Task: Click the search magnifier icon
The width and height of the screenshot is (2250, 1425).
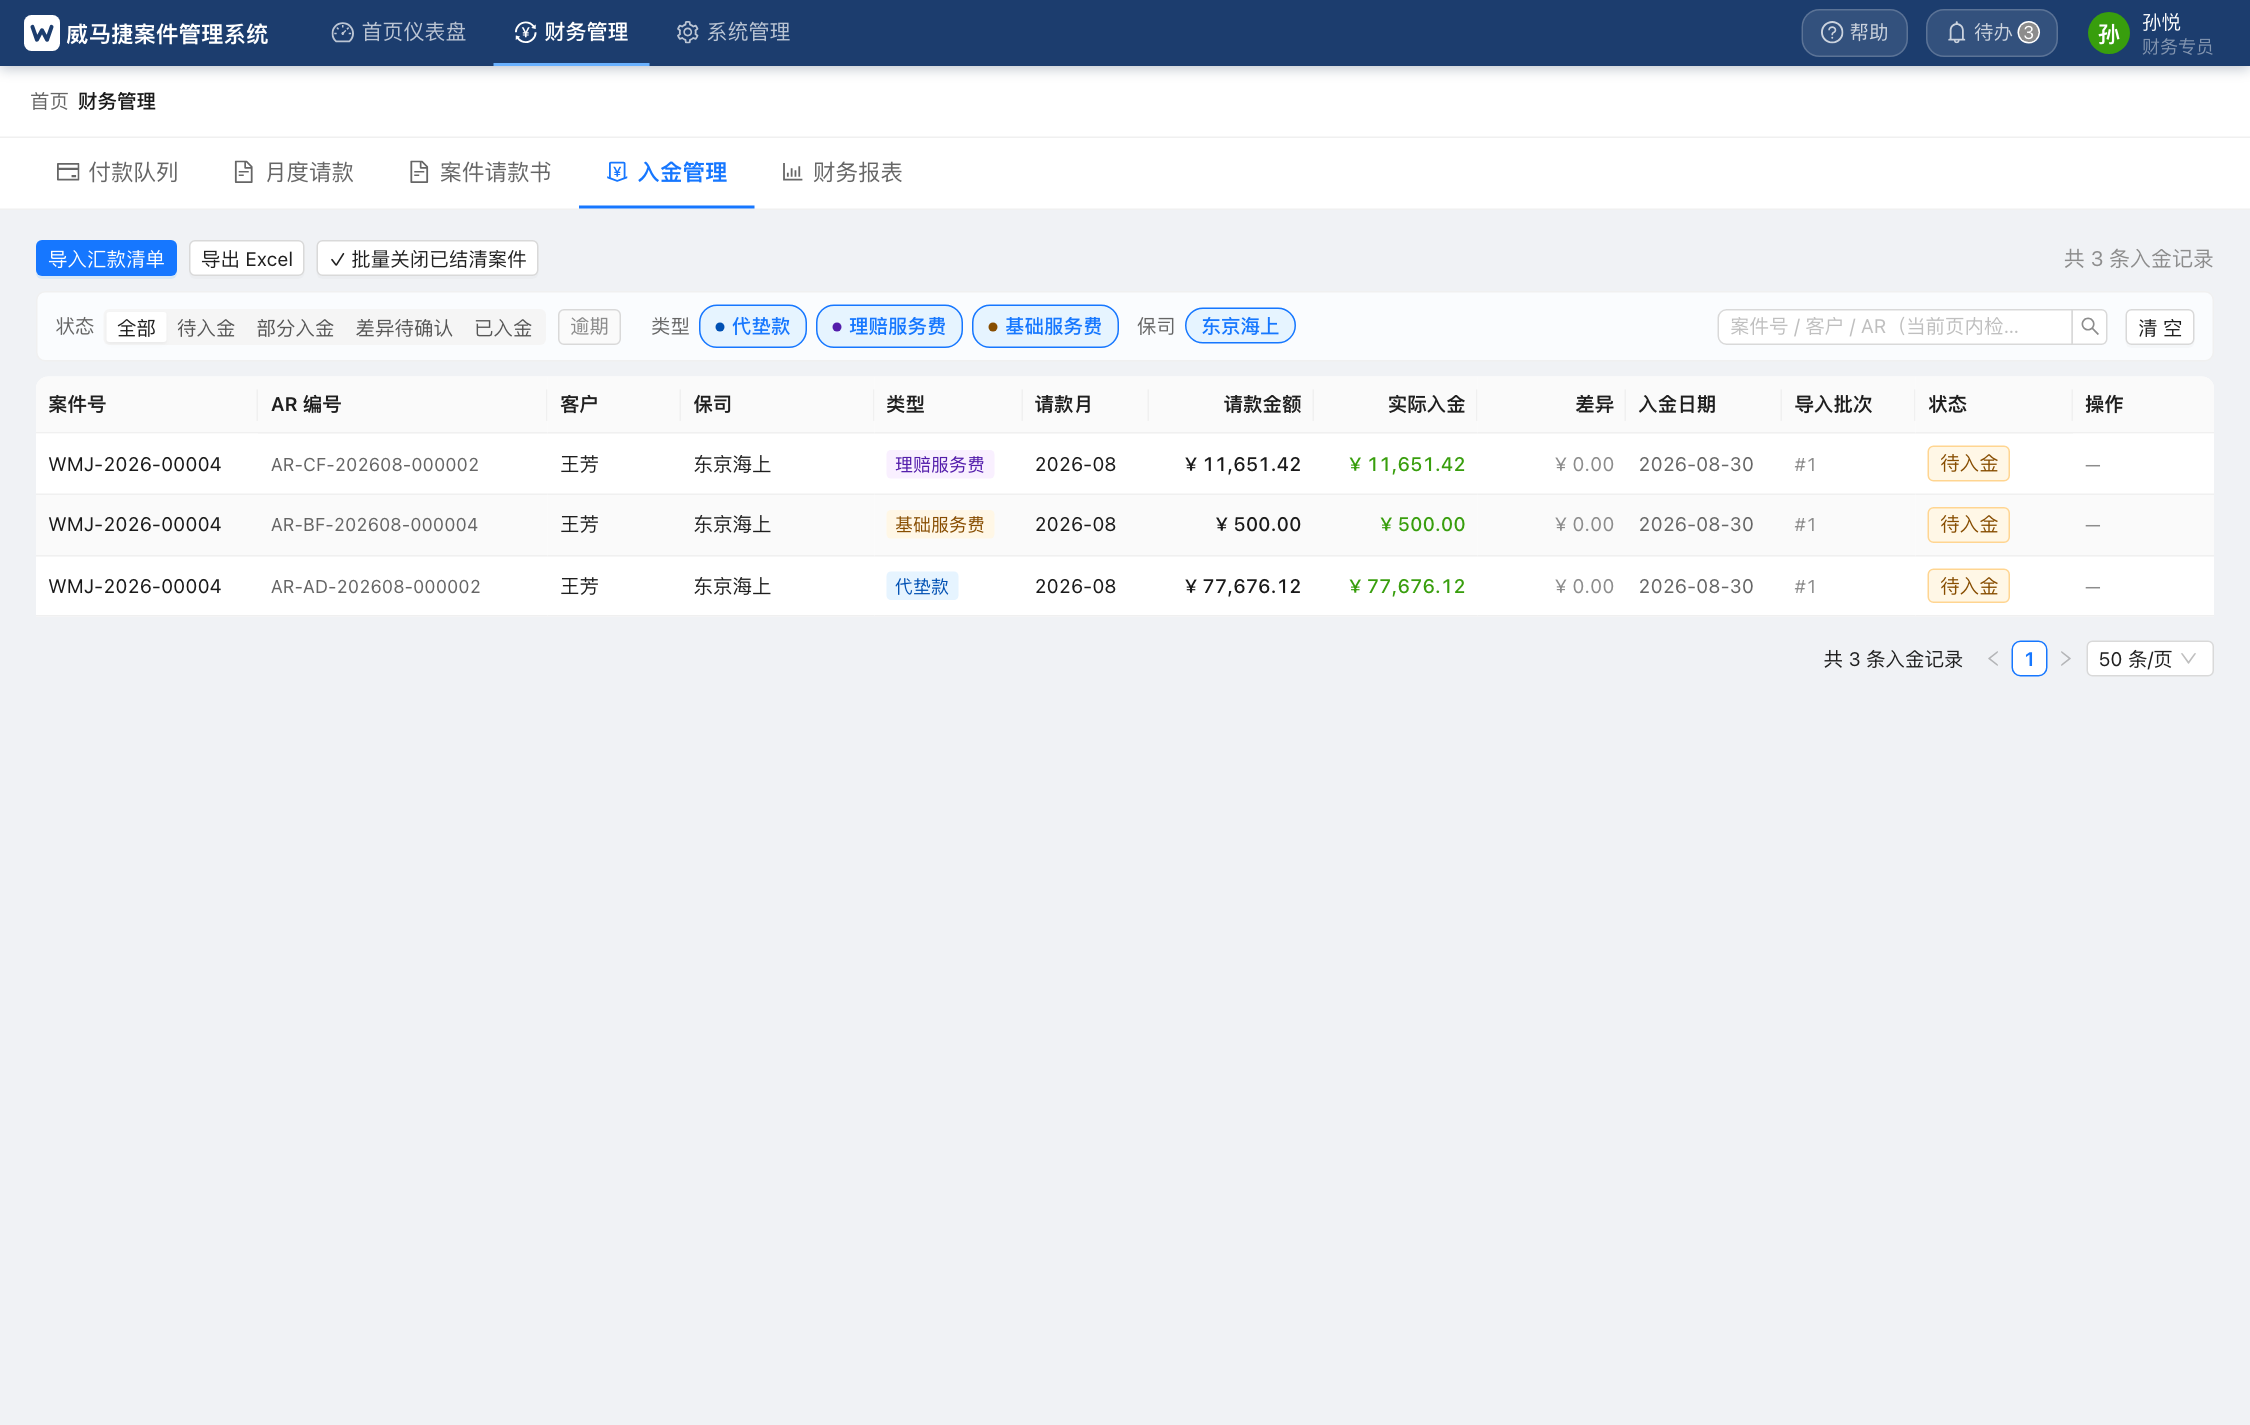Action: [x=2089, y=327]
